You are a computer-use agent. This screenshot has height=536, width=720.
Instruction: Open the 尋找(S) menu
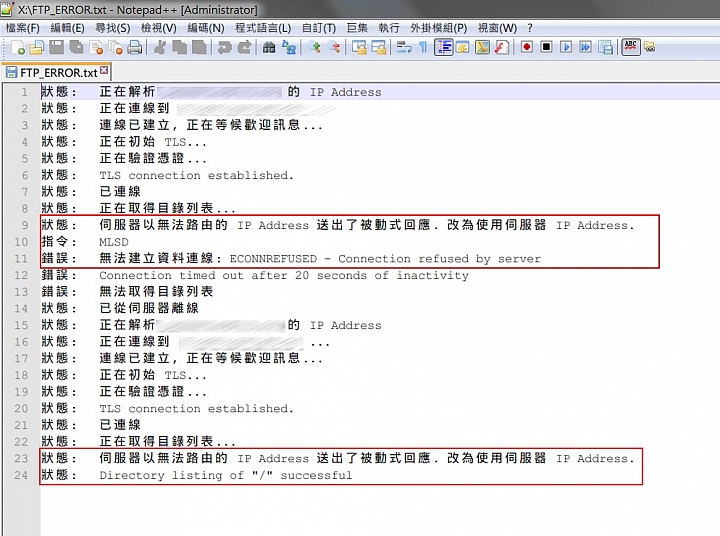(x=112, y=28)
